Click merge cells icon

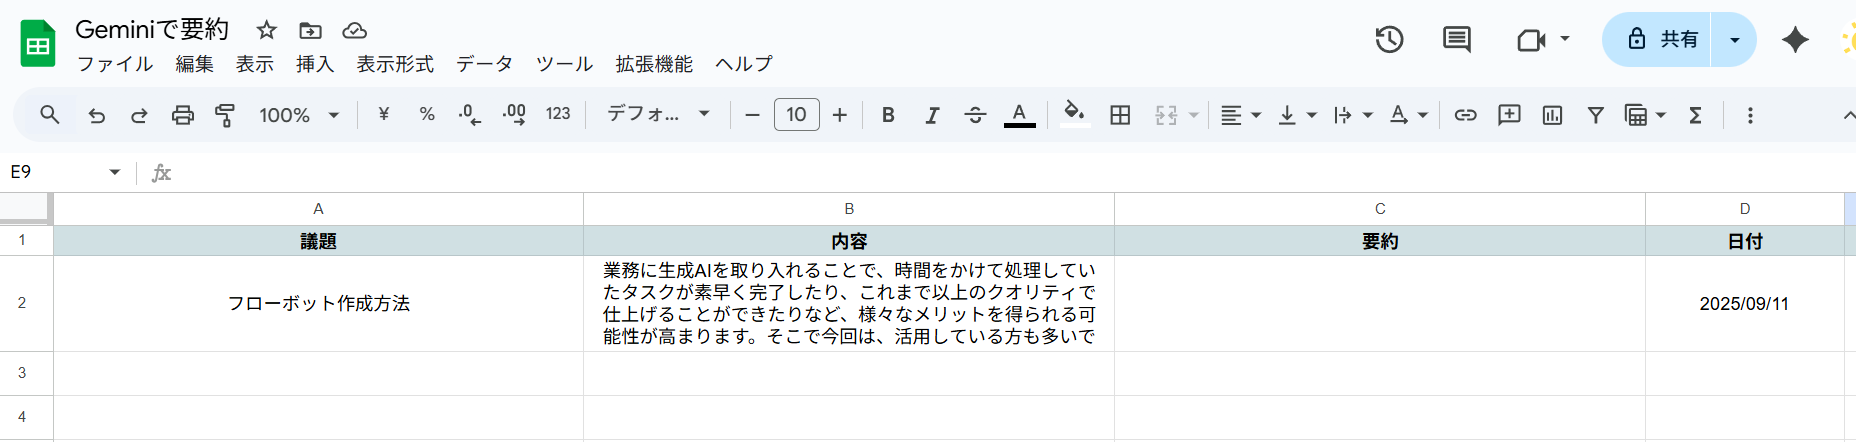point(1166,115)
